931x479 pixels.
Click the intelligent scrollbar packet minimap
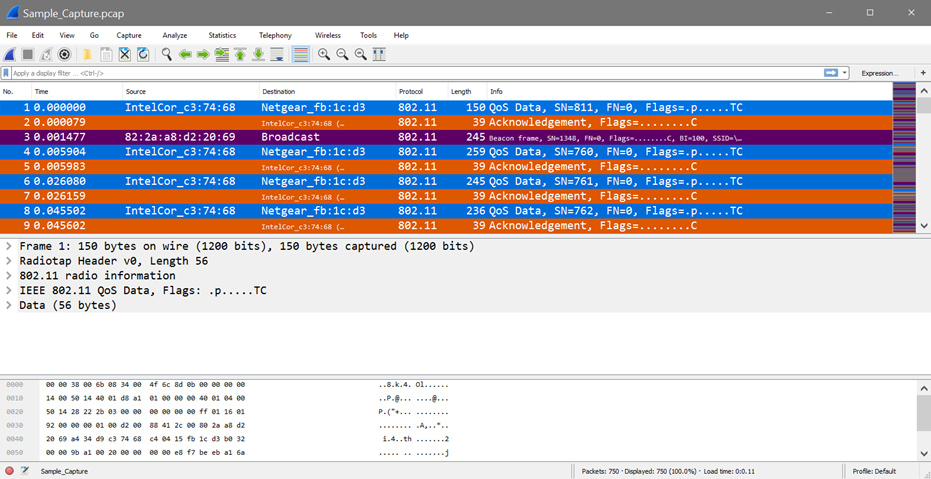pos(904,158)
